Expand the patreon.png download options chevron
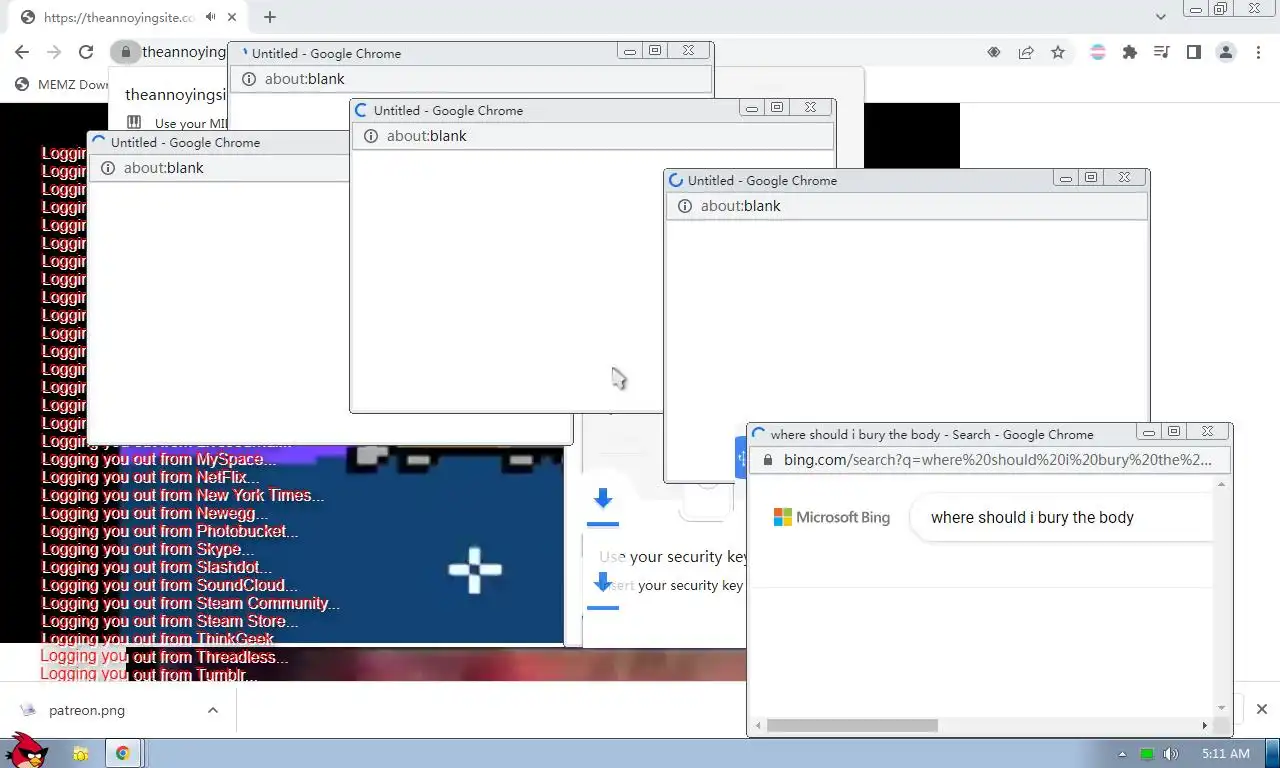The height and width of the screenshot is (768, 1280). [x=212, y=710]
